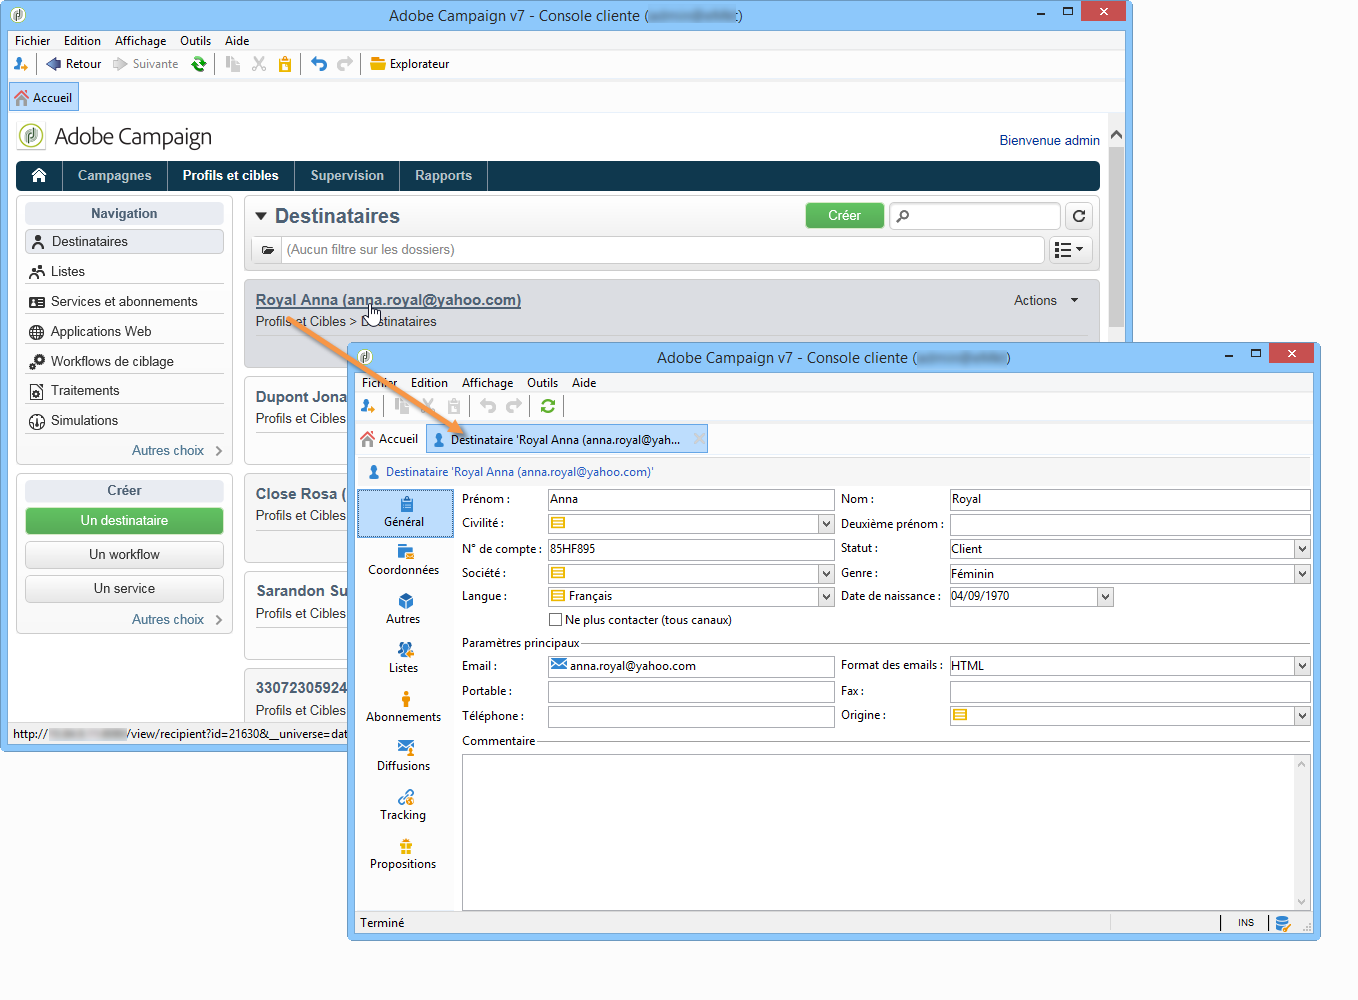Click the copy icon in the recipient window toolbar
1358x1000 pixels.
402,406
